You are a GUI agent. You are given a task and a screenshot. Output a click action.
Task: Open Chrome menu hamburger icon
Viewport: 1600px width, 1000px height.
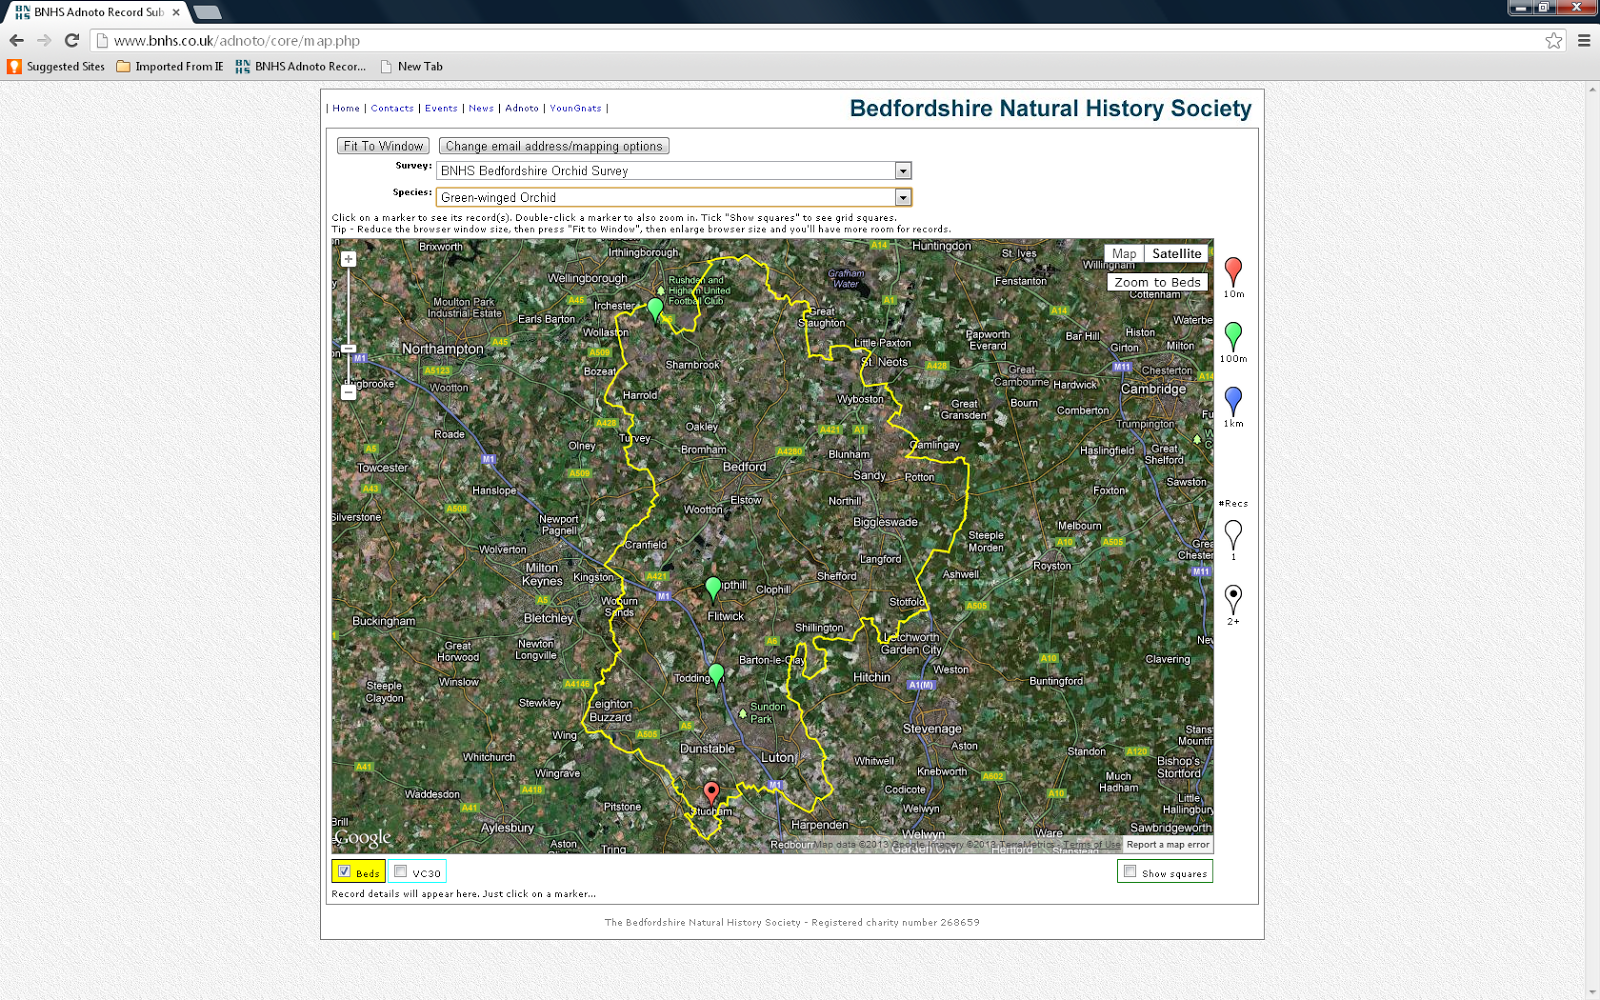(1584, 40)
